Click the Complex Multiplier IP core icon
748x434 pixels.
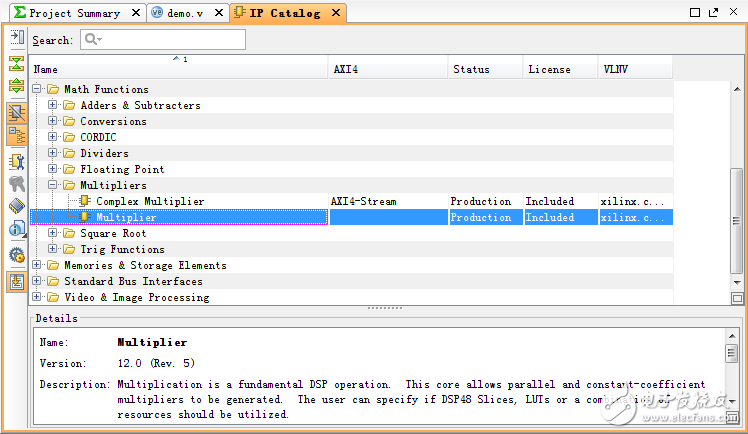pyautogui.click(x=86, y=201)
